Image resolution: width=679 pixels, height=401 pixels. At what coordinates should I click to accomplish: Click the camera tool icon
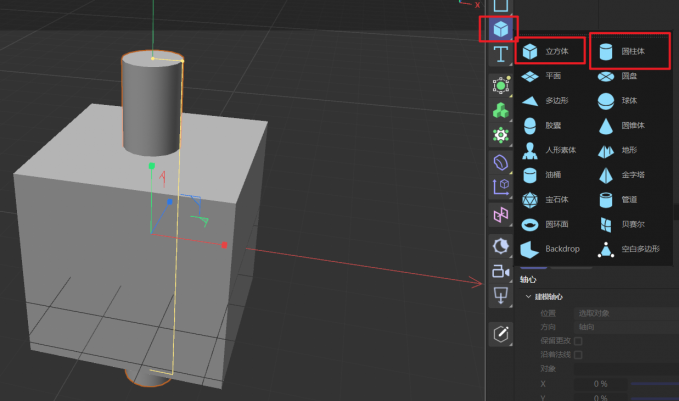coord(501,272)
